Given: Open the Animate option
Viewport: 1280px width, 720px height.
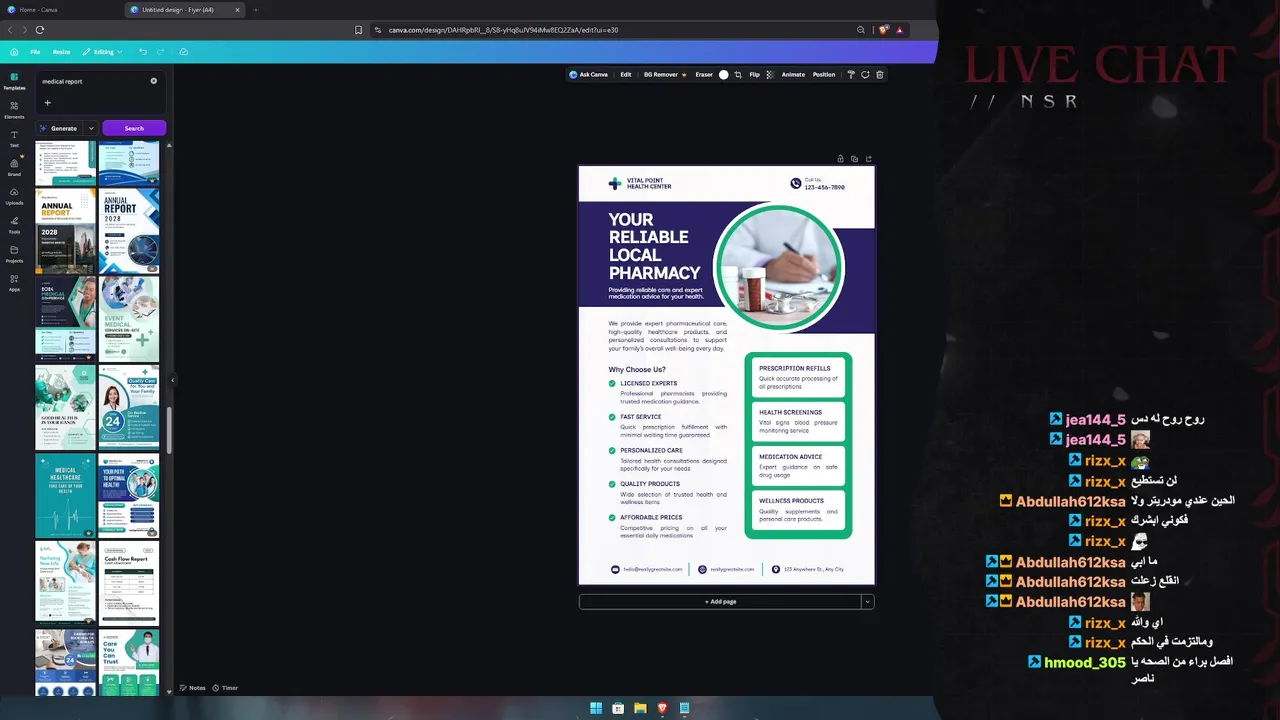Looking at the screenshot, I should (793, 75).
